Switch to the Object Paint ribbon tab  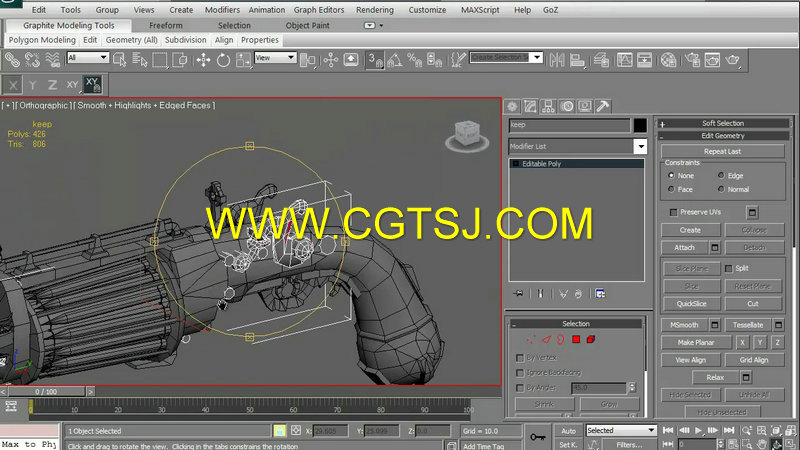click(307, 25)
